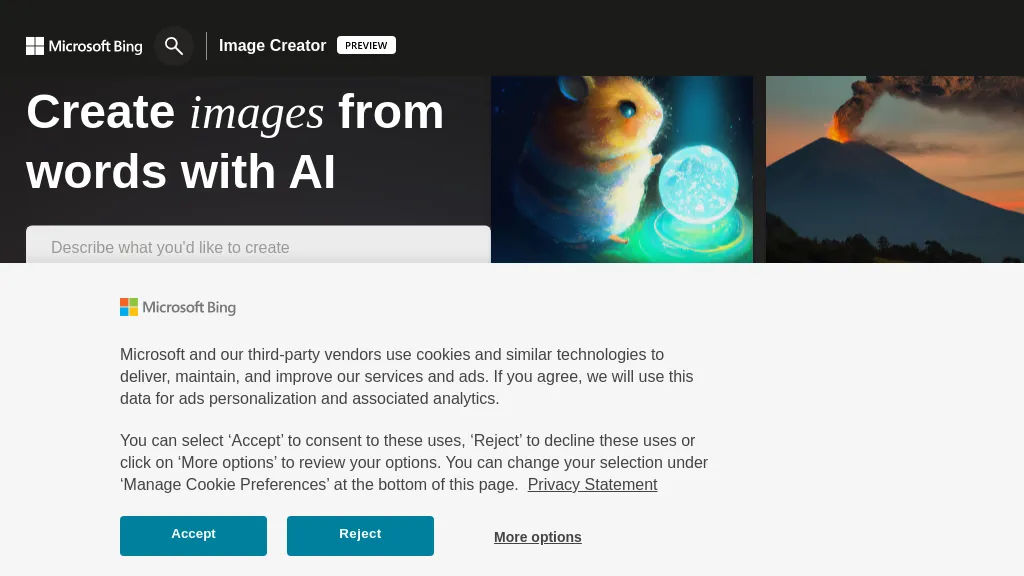Click the white four-square Microsoft logo in header

point(35,46)
